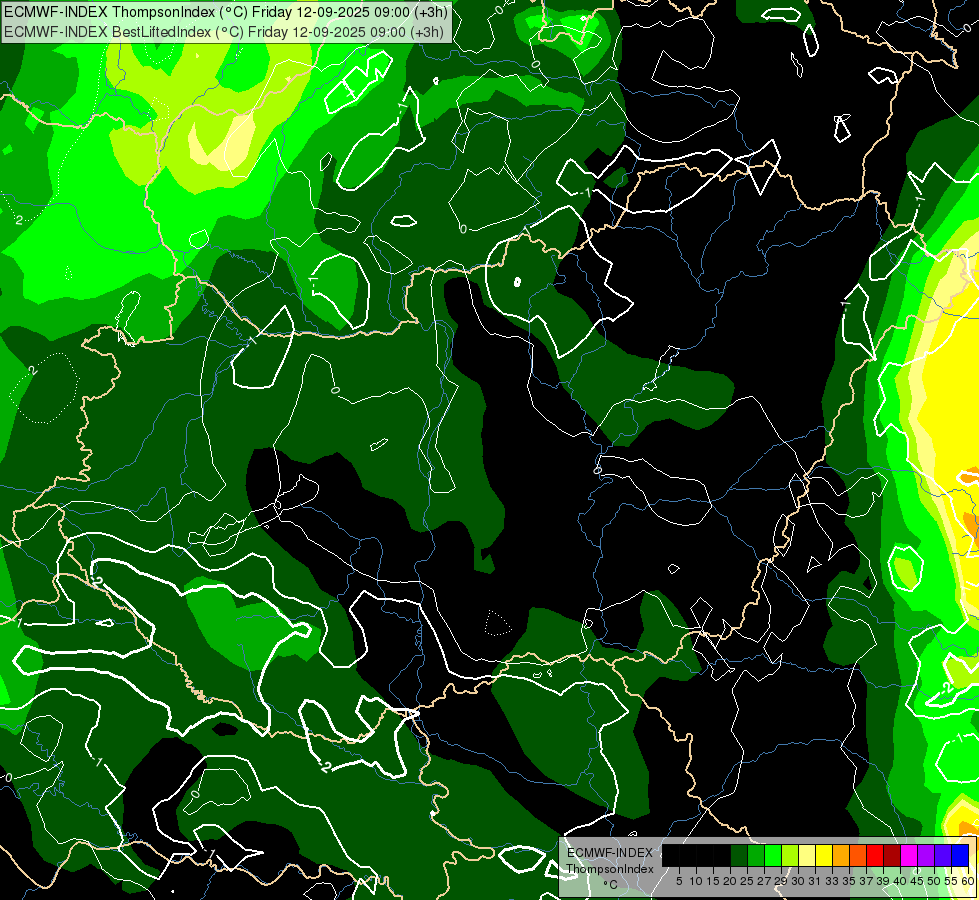Select the dark green 20-25 legend swatch
The width and height of the screenshot is (979, 900).
click(x=739, y=856)
